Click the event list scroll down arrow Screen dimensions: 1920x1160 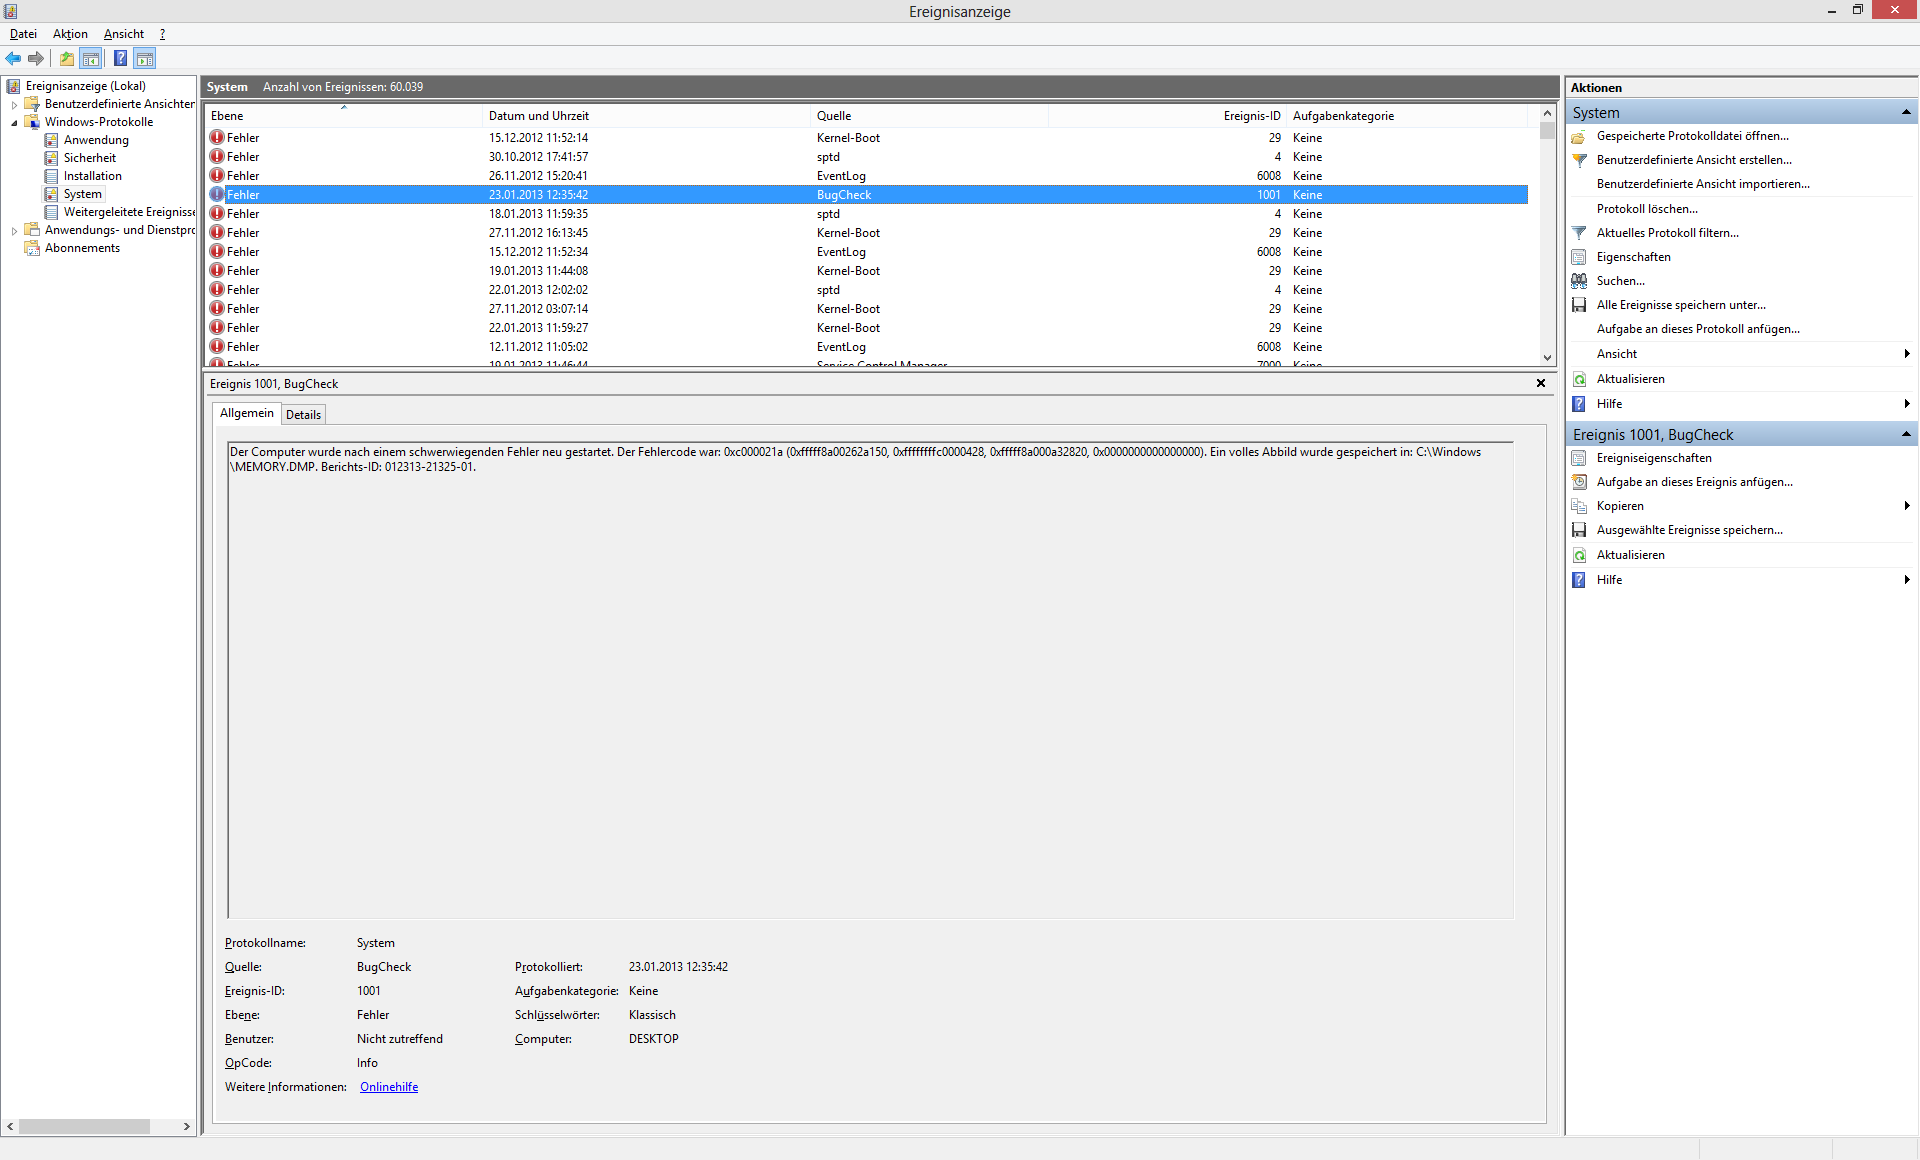1547,357
